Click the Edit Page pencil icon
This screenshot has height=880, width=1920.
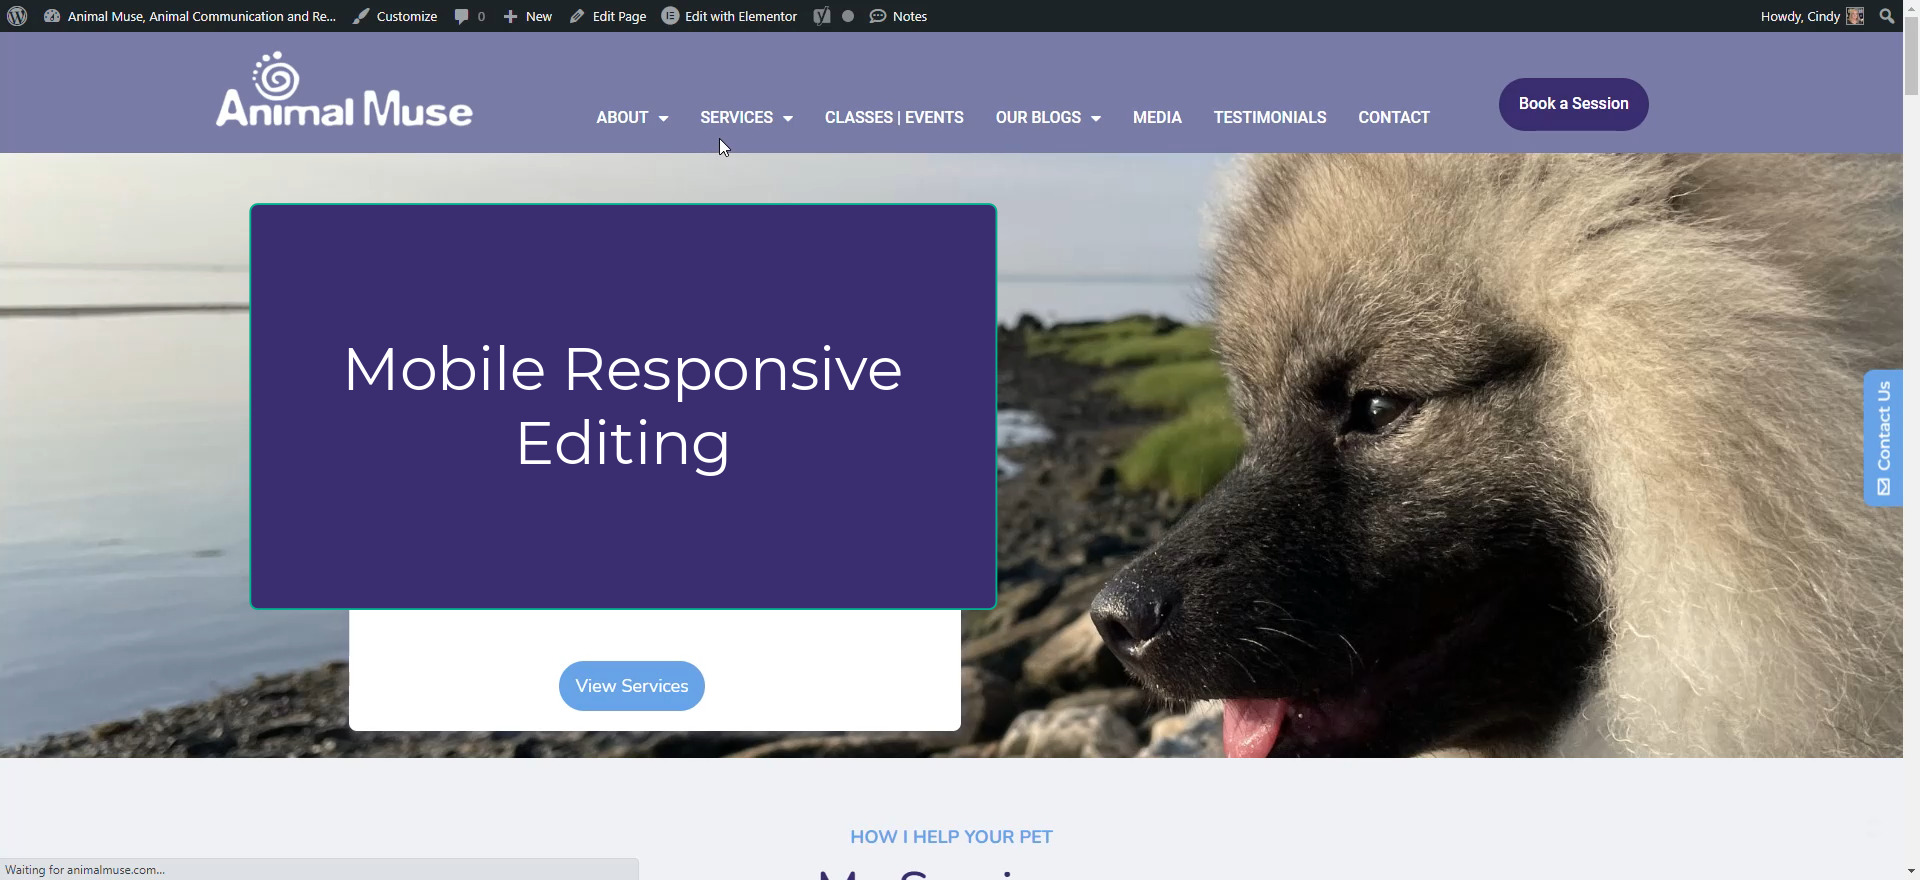[x=577, y=16]
